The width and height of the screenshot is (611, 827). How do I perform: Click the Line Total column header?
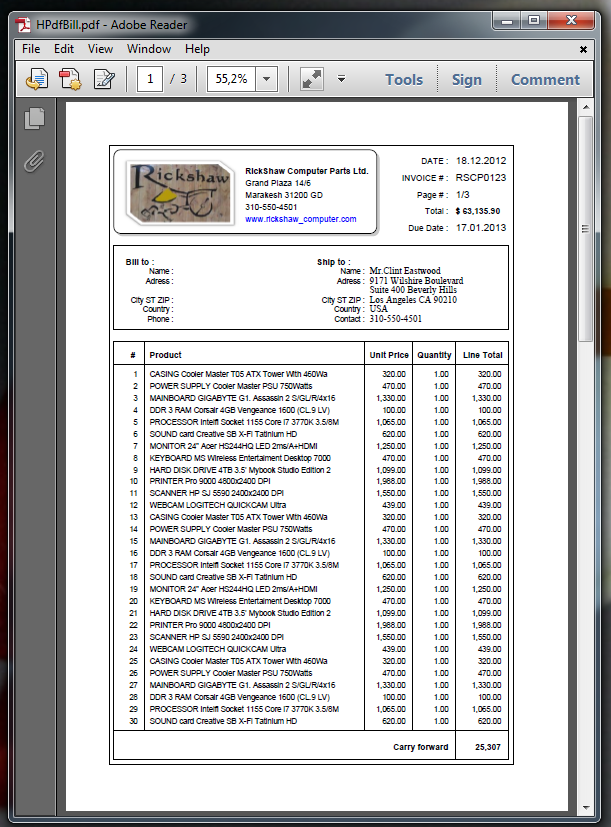(483, 355)
